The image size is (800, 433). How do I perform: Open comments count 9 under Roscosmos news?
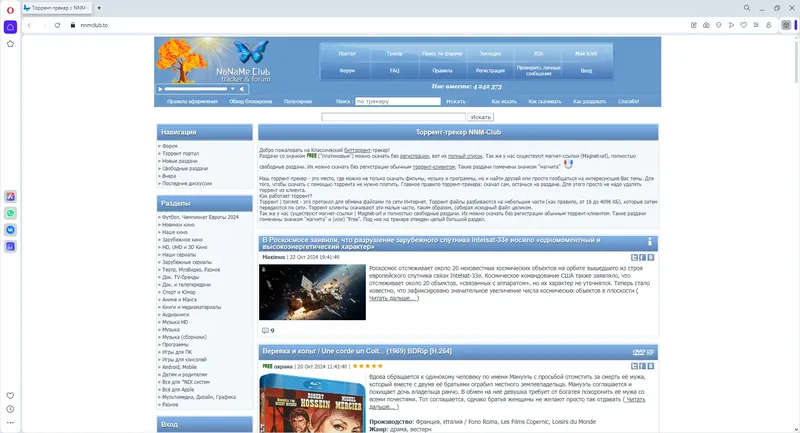(x=268, y=330)
